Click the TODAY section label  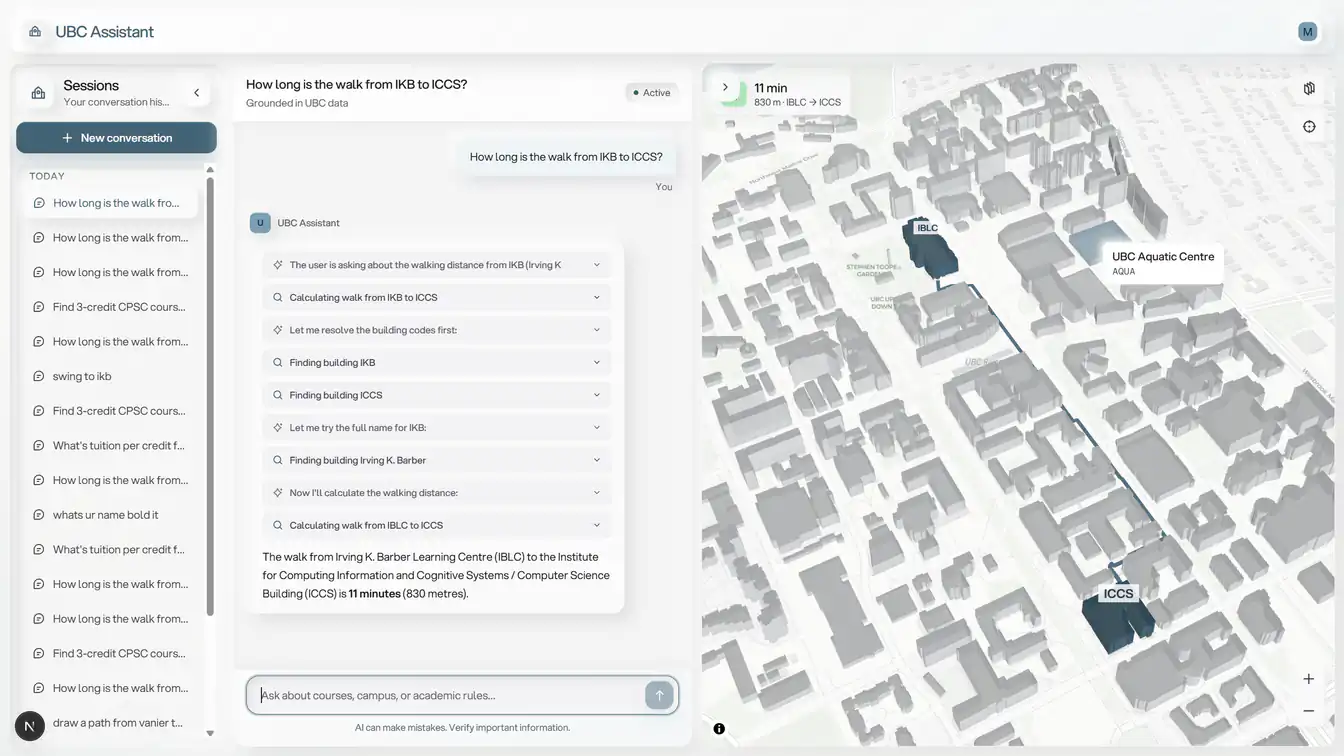(47, 176)
